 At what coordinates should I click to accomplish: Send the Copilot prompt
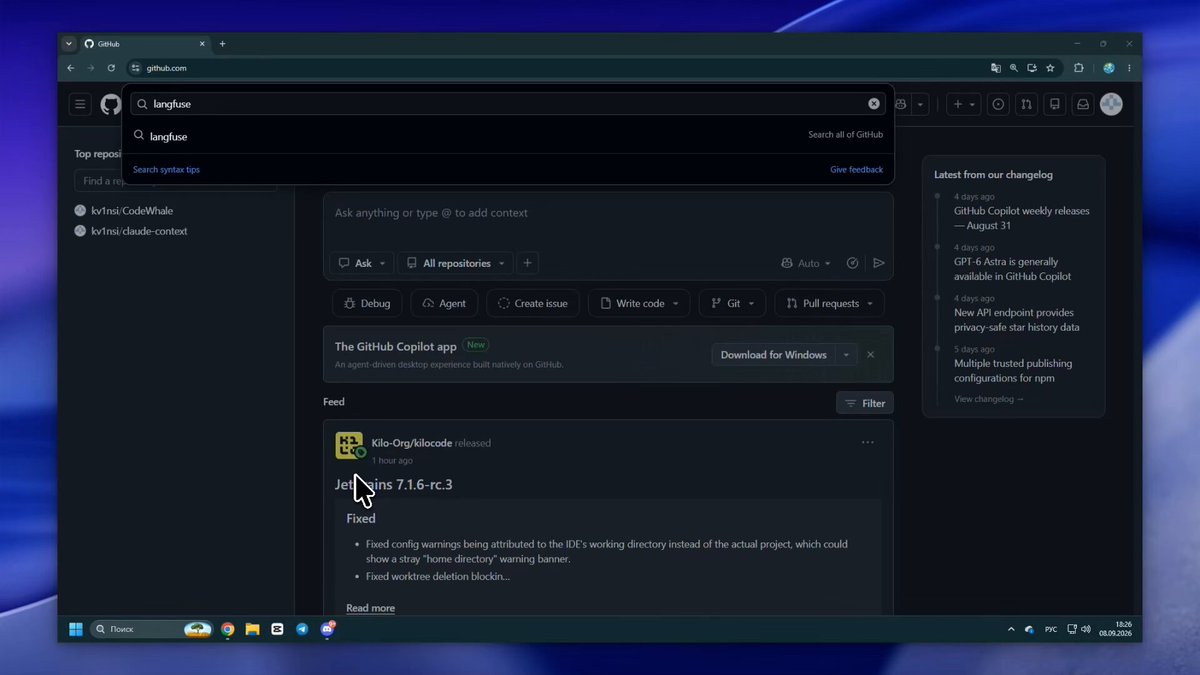tap(878, 263)
